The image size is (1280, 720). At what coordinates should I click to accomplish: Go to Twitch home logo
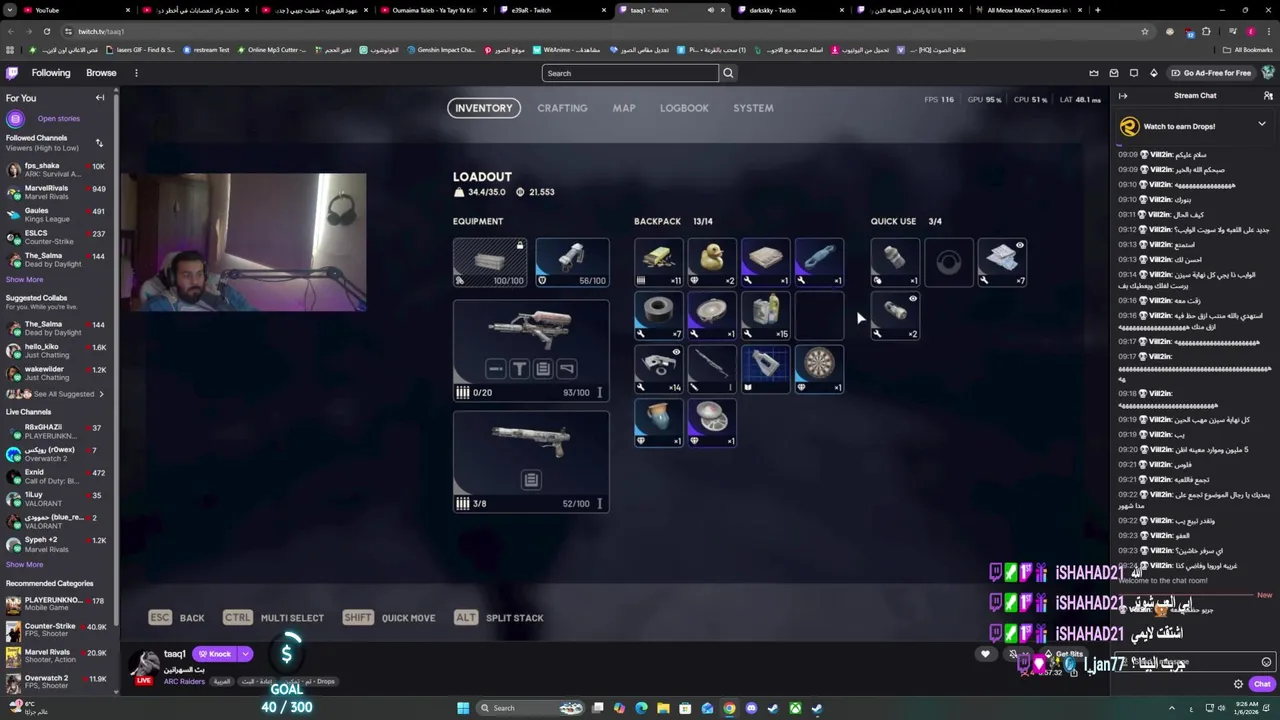12,73
